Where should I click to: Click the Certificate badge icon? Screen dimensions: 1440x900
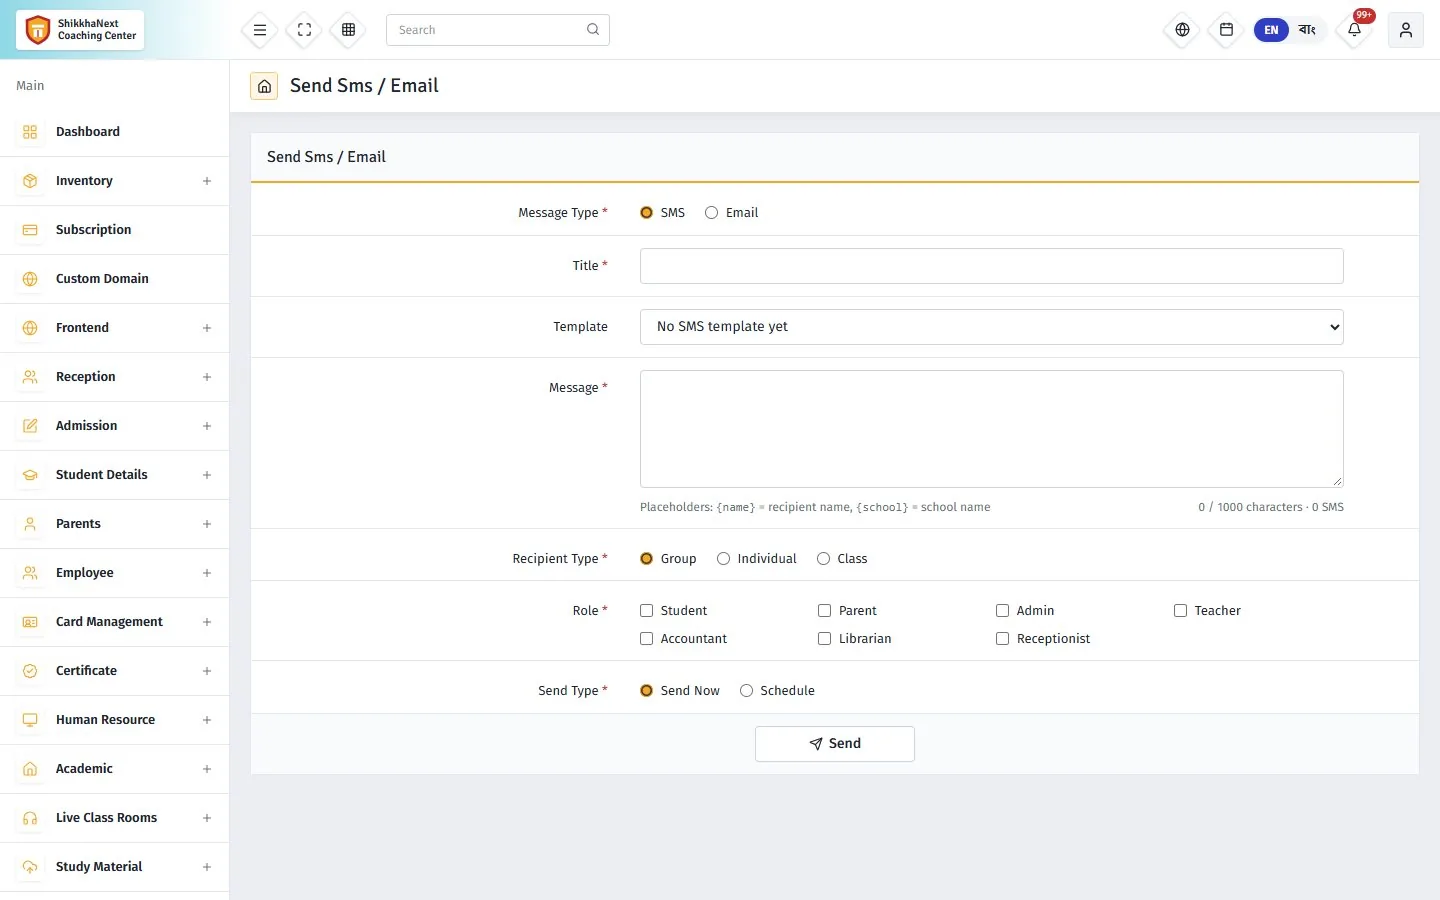point(30,671)
